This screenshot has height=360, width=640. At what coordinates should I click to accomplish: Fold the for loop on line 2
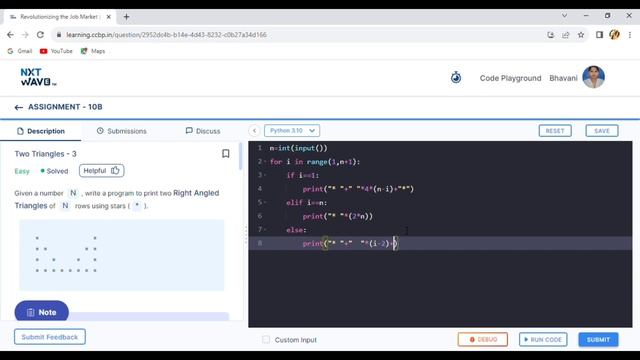click(x=265, y=162)
